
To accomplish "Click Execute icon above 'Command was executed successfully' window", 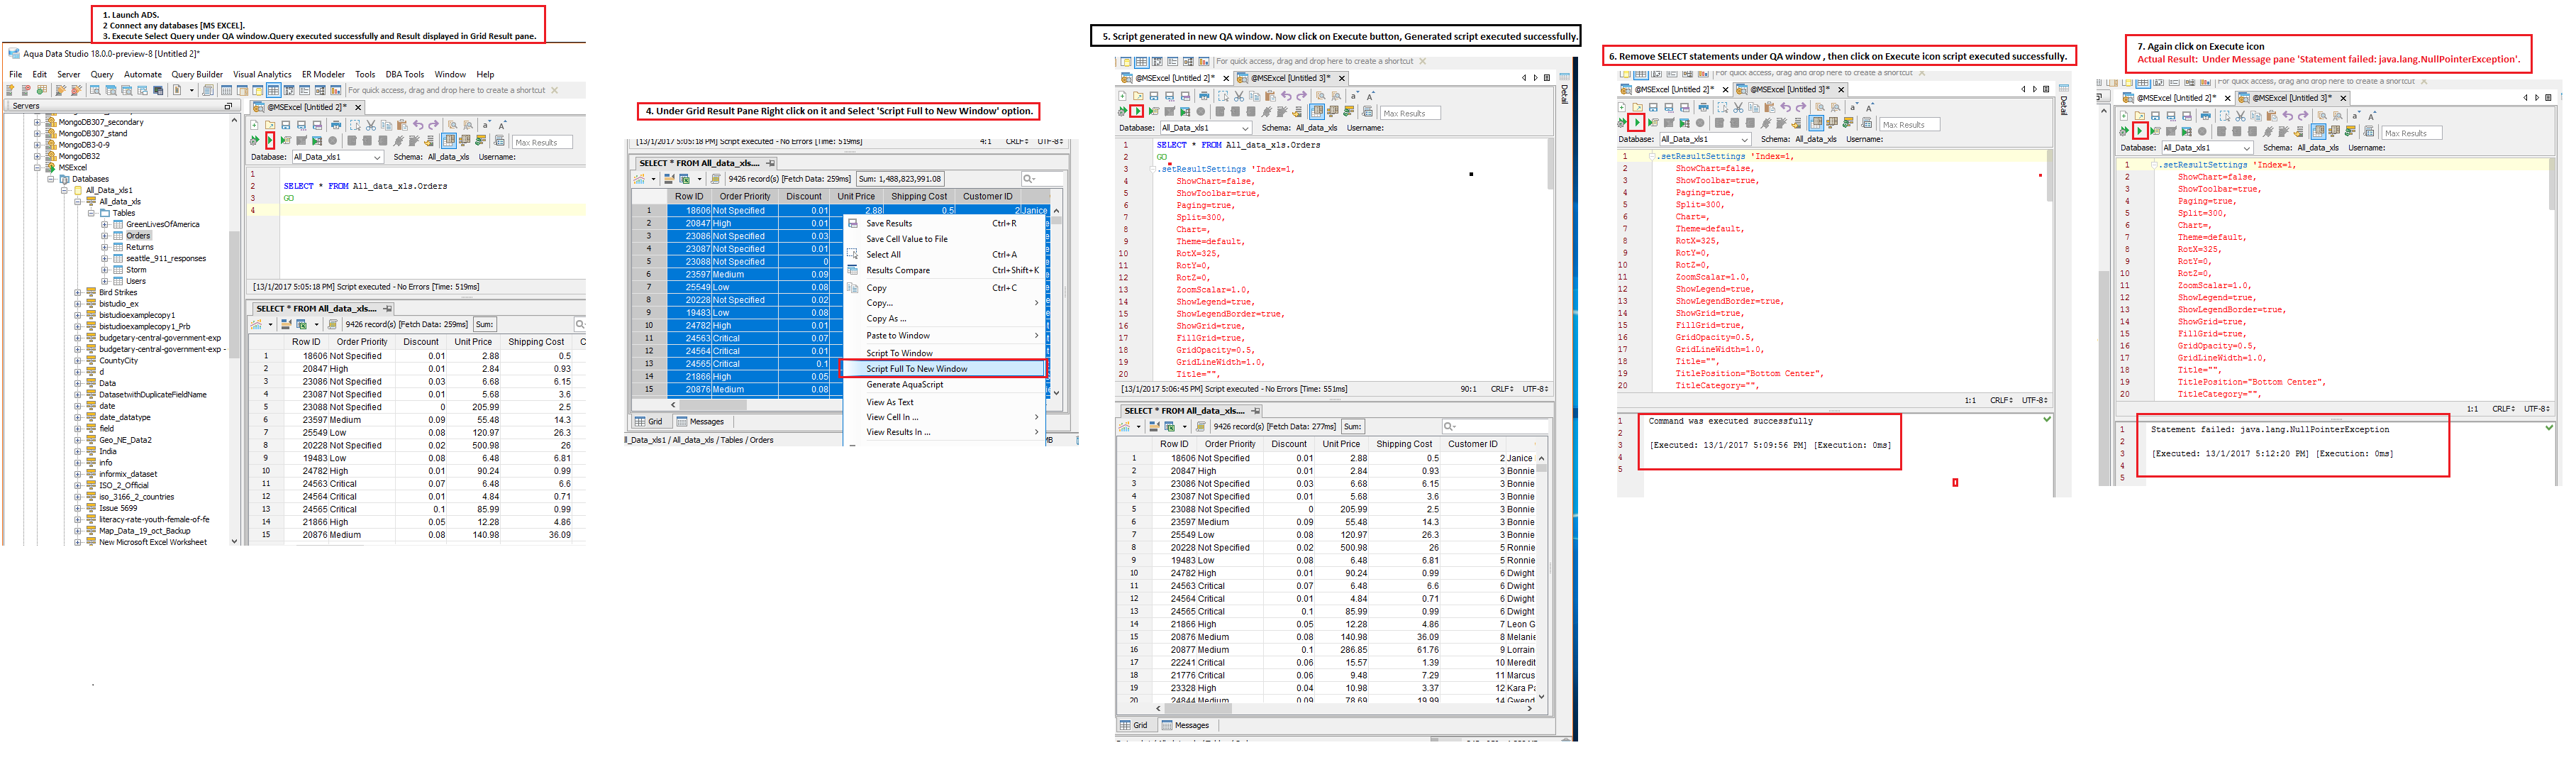I will (1637, 123).
